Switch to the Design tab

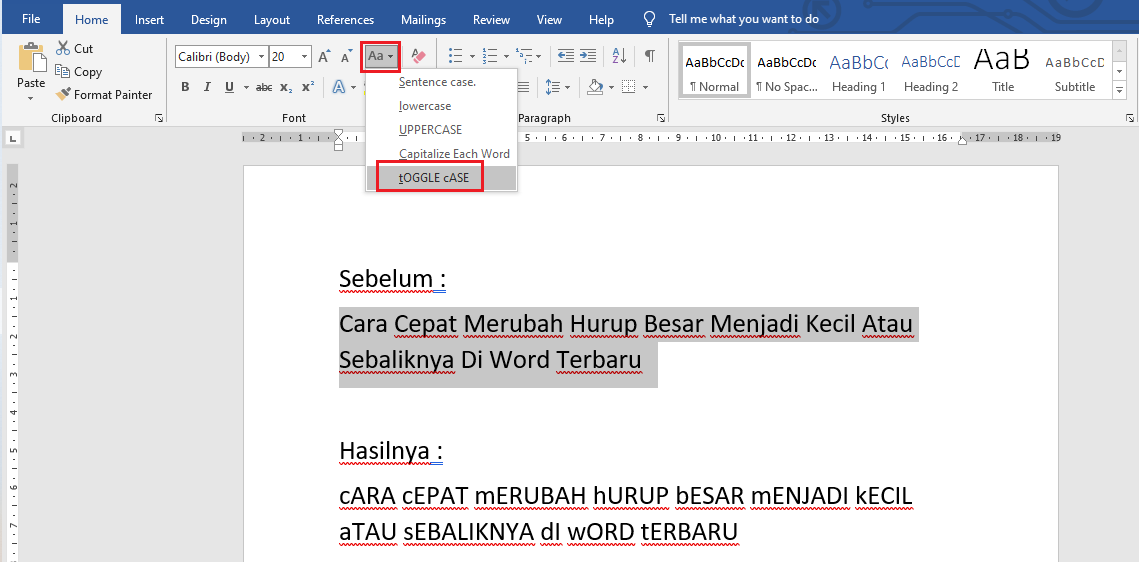209,20
